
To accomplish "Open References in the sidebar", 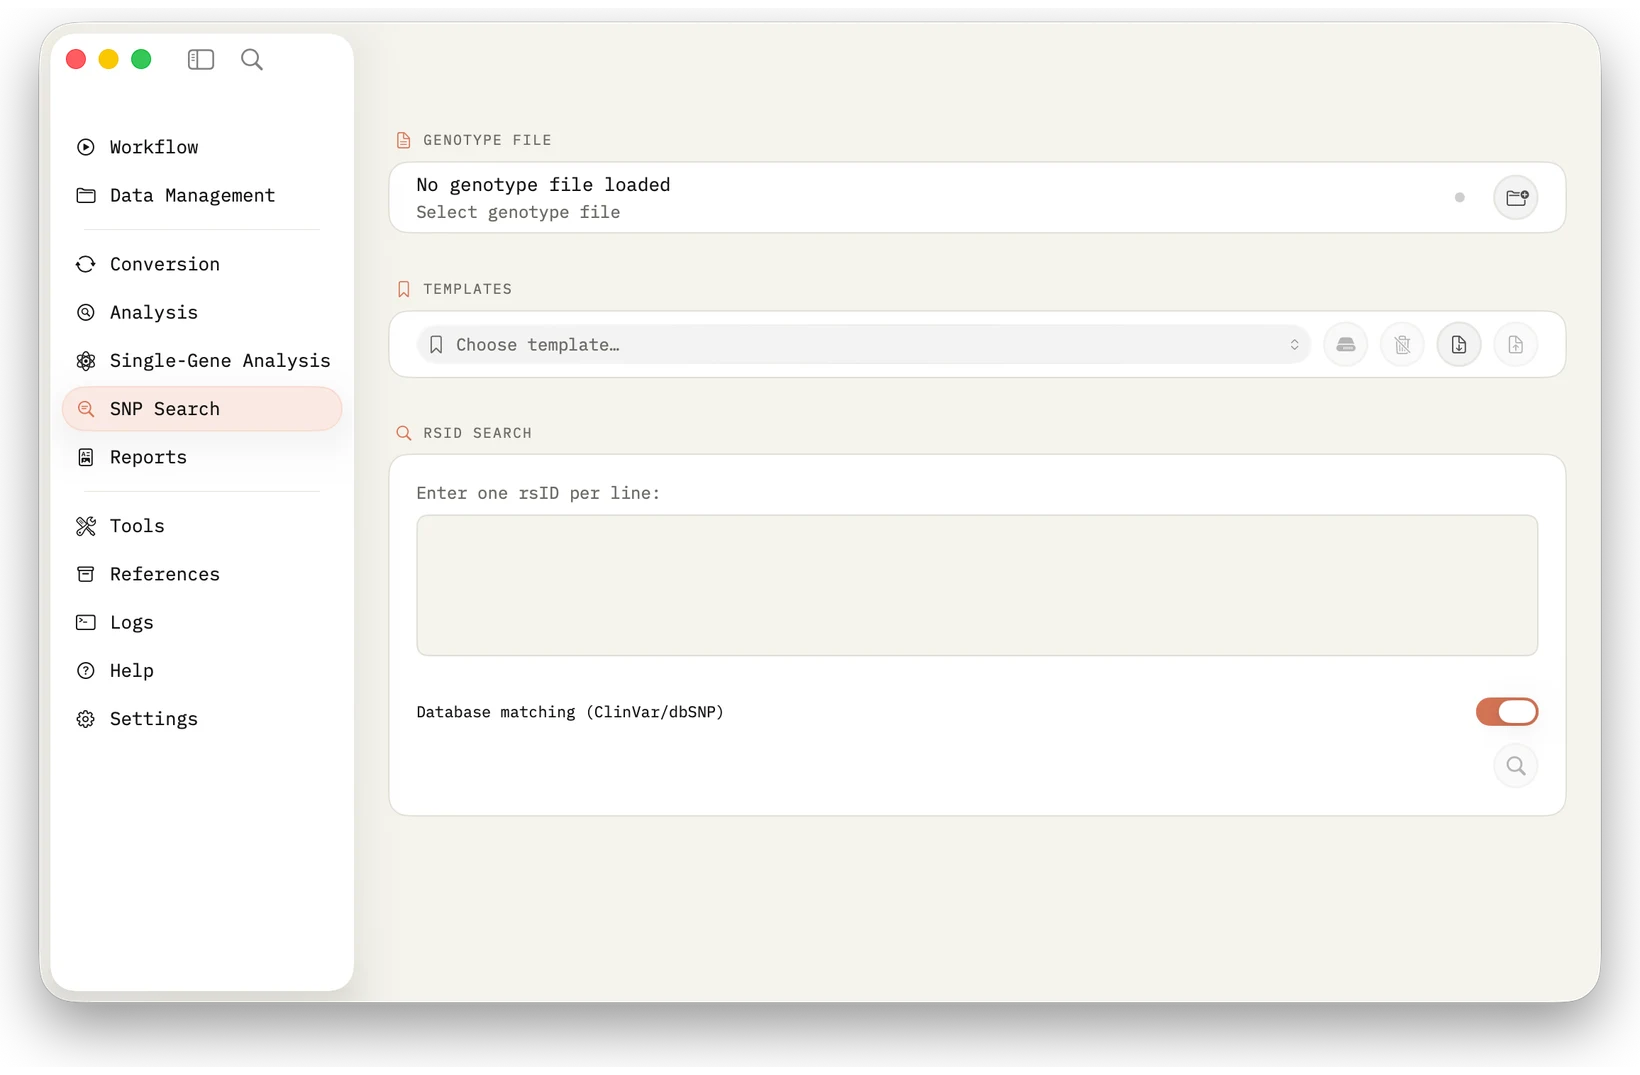I will click(202, 574).
